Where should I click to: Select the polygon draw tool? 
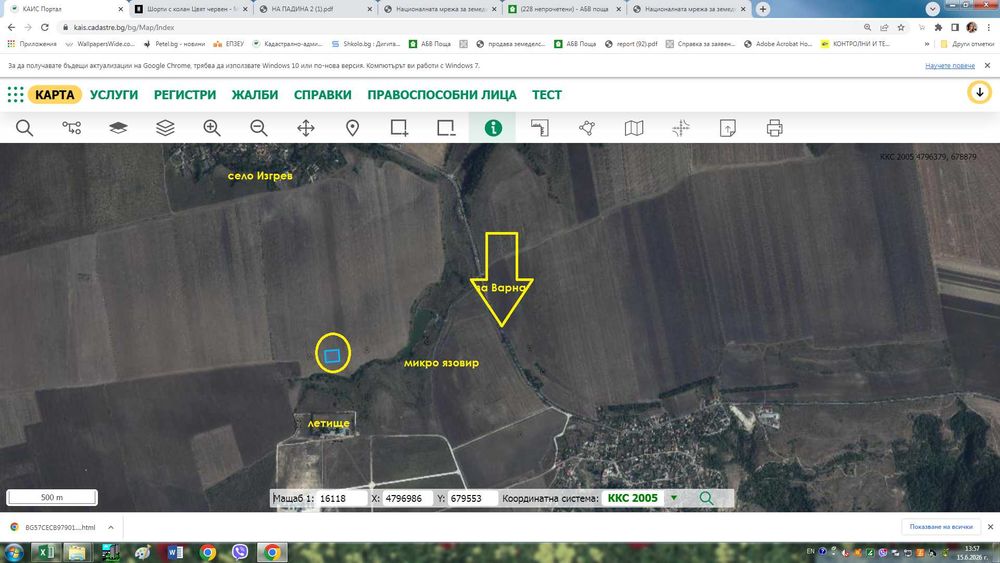point(587,128)
